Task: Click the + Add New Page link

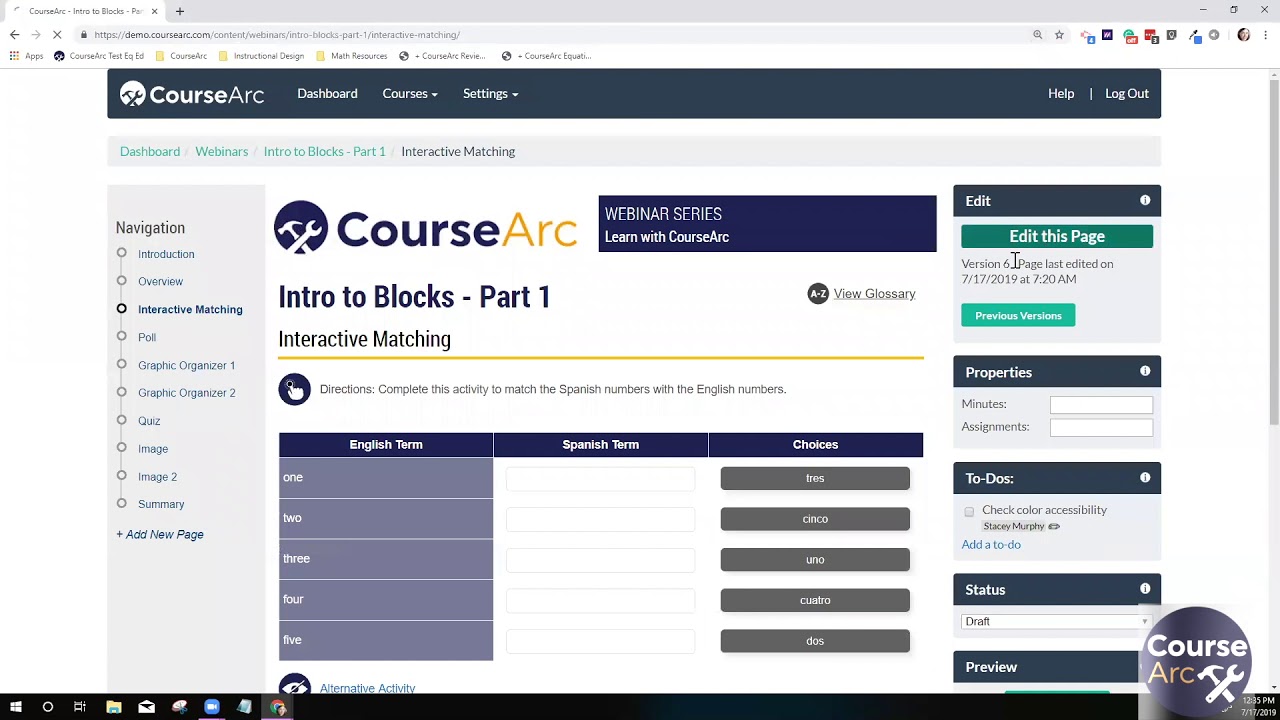Action: click(160, 534)
